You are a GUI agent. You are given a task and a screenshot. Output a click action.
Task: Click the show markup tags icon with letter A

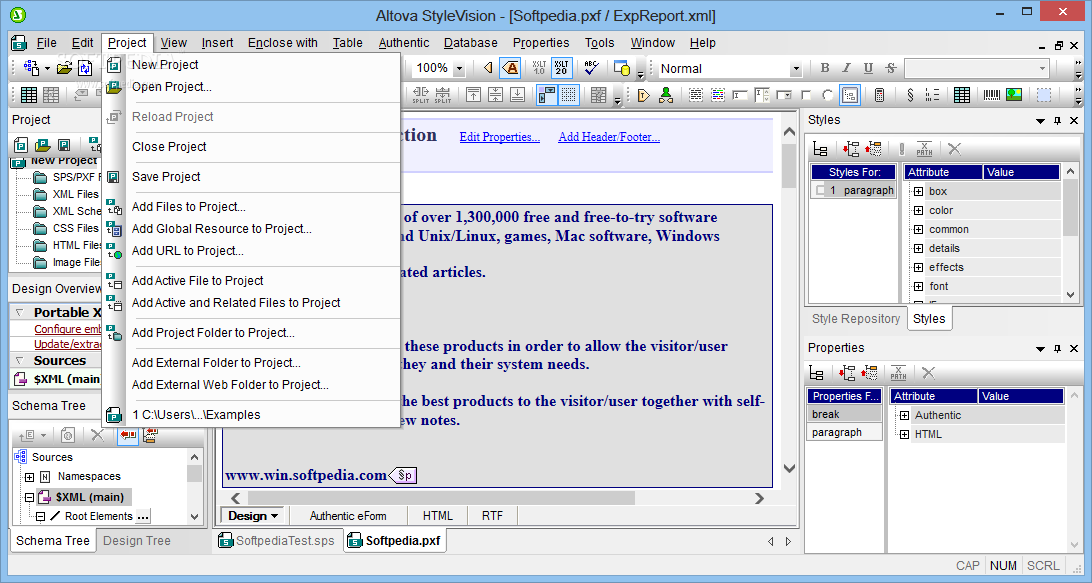pyautogui.click(x=510, y=68)
